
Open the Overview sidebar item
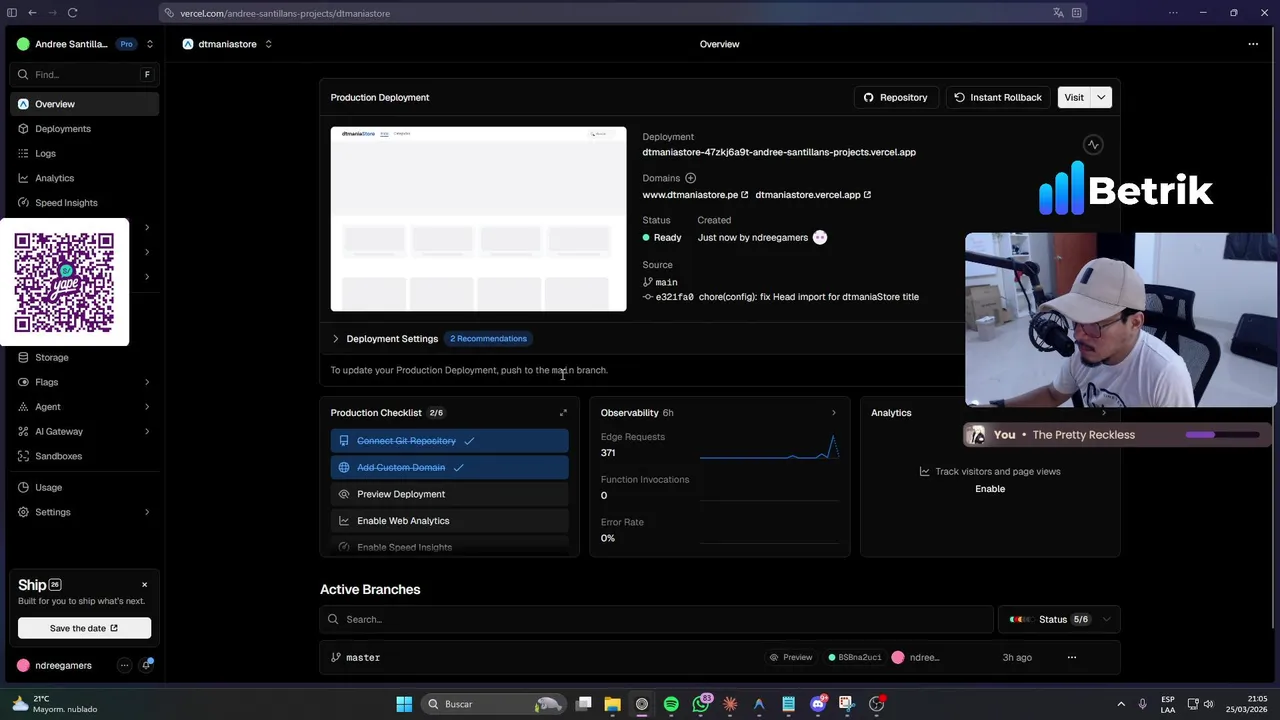pos(85,104)
